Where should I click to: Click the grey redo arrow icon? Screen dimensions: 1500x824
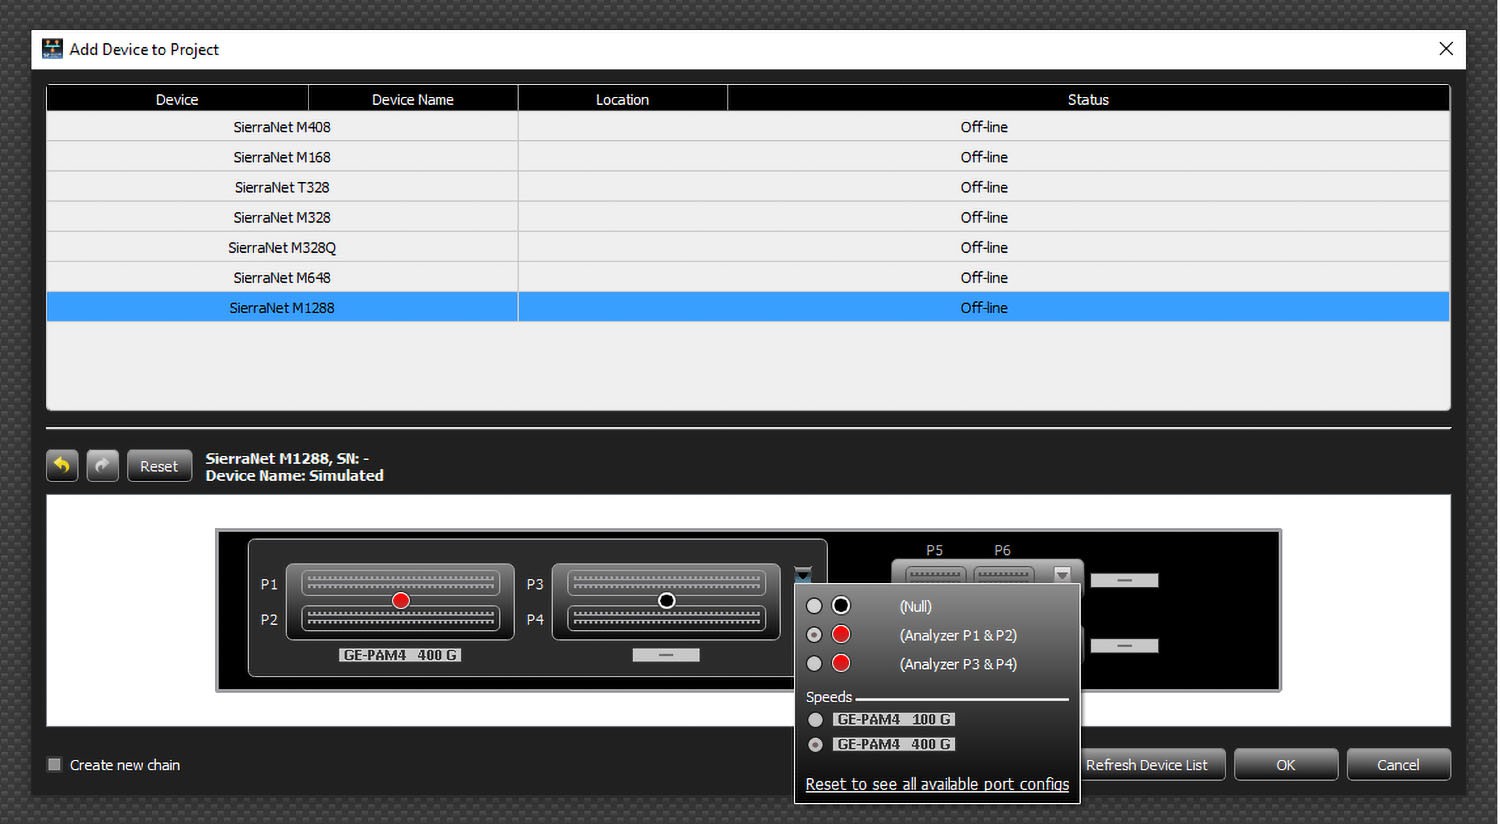pos(102,465)
